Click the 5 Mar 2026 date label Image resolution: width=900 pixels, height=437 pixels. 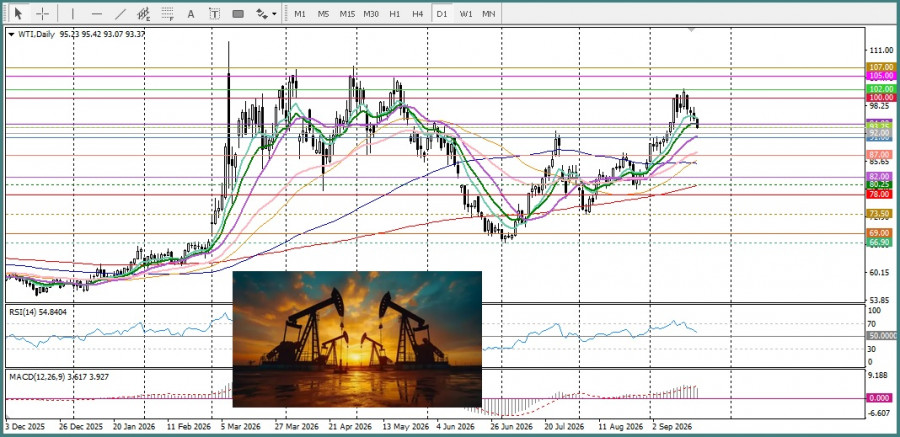click(x=241, y=428)
